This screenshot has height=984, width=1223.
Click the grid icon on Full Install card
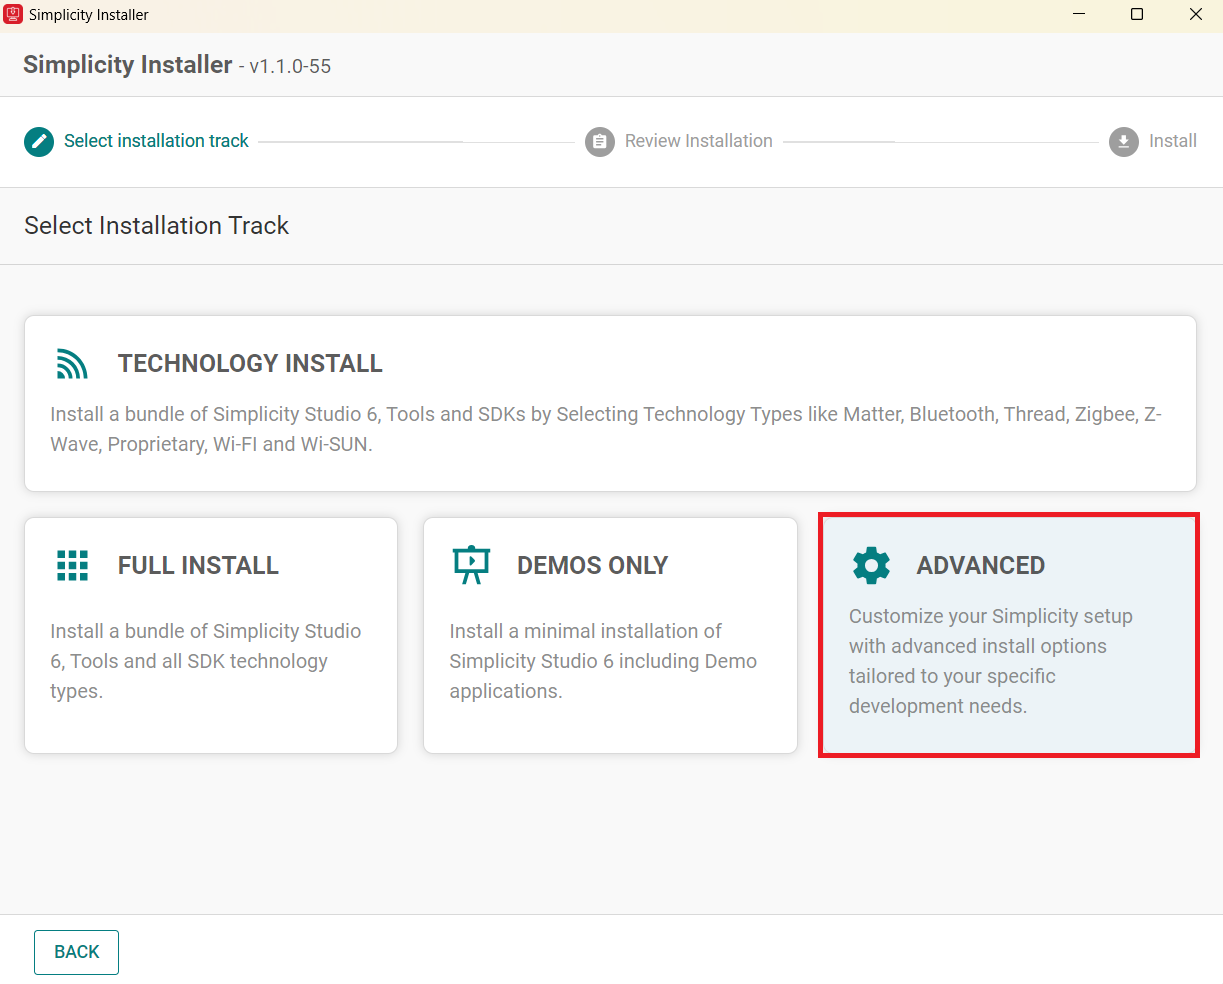(72, 565)
